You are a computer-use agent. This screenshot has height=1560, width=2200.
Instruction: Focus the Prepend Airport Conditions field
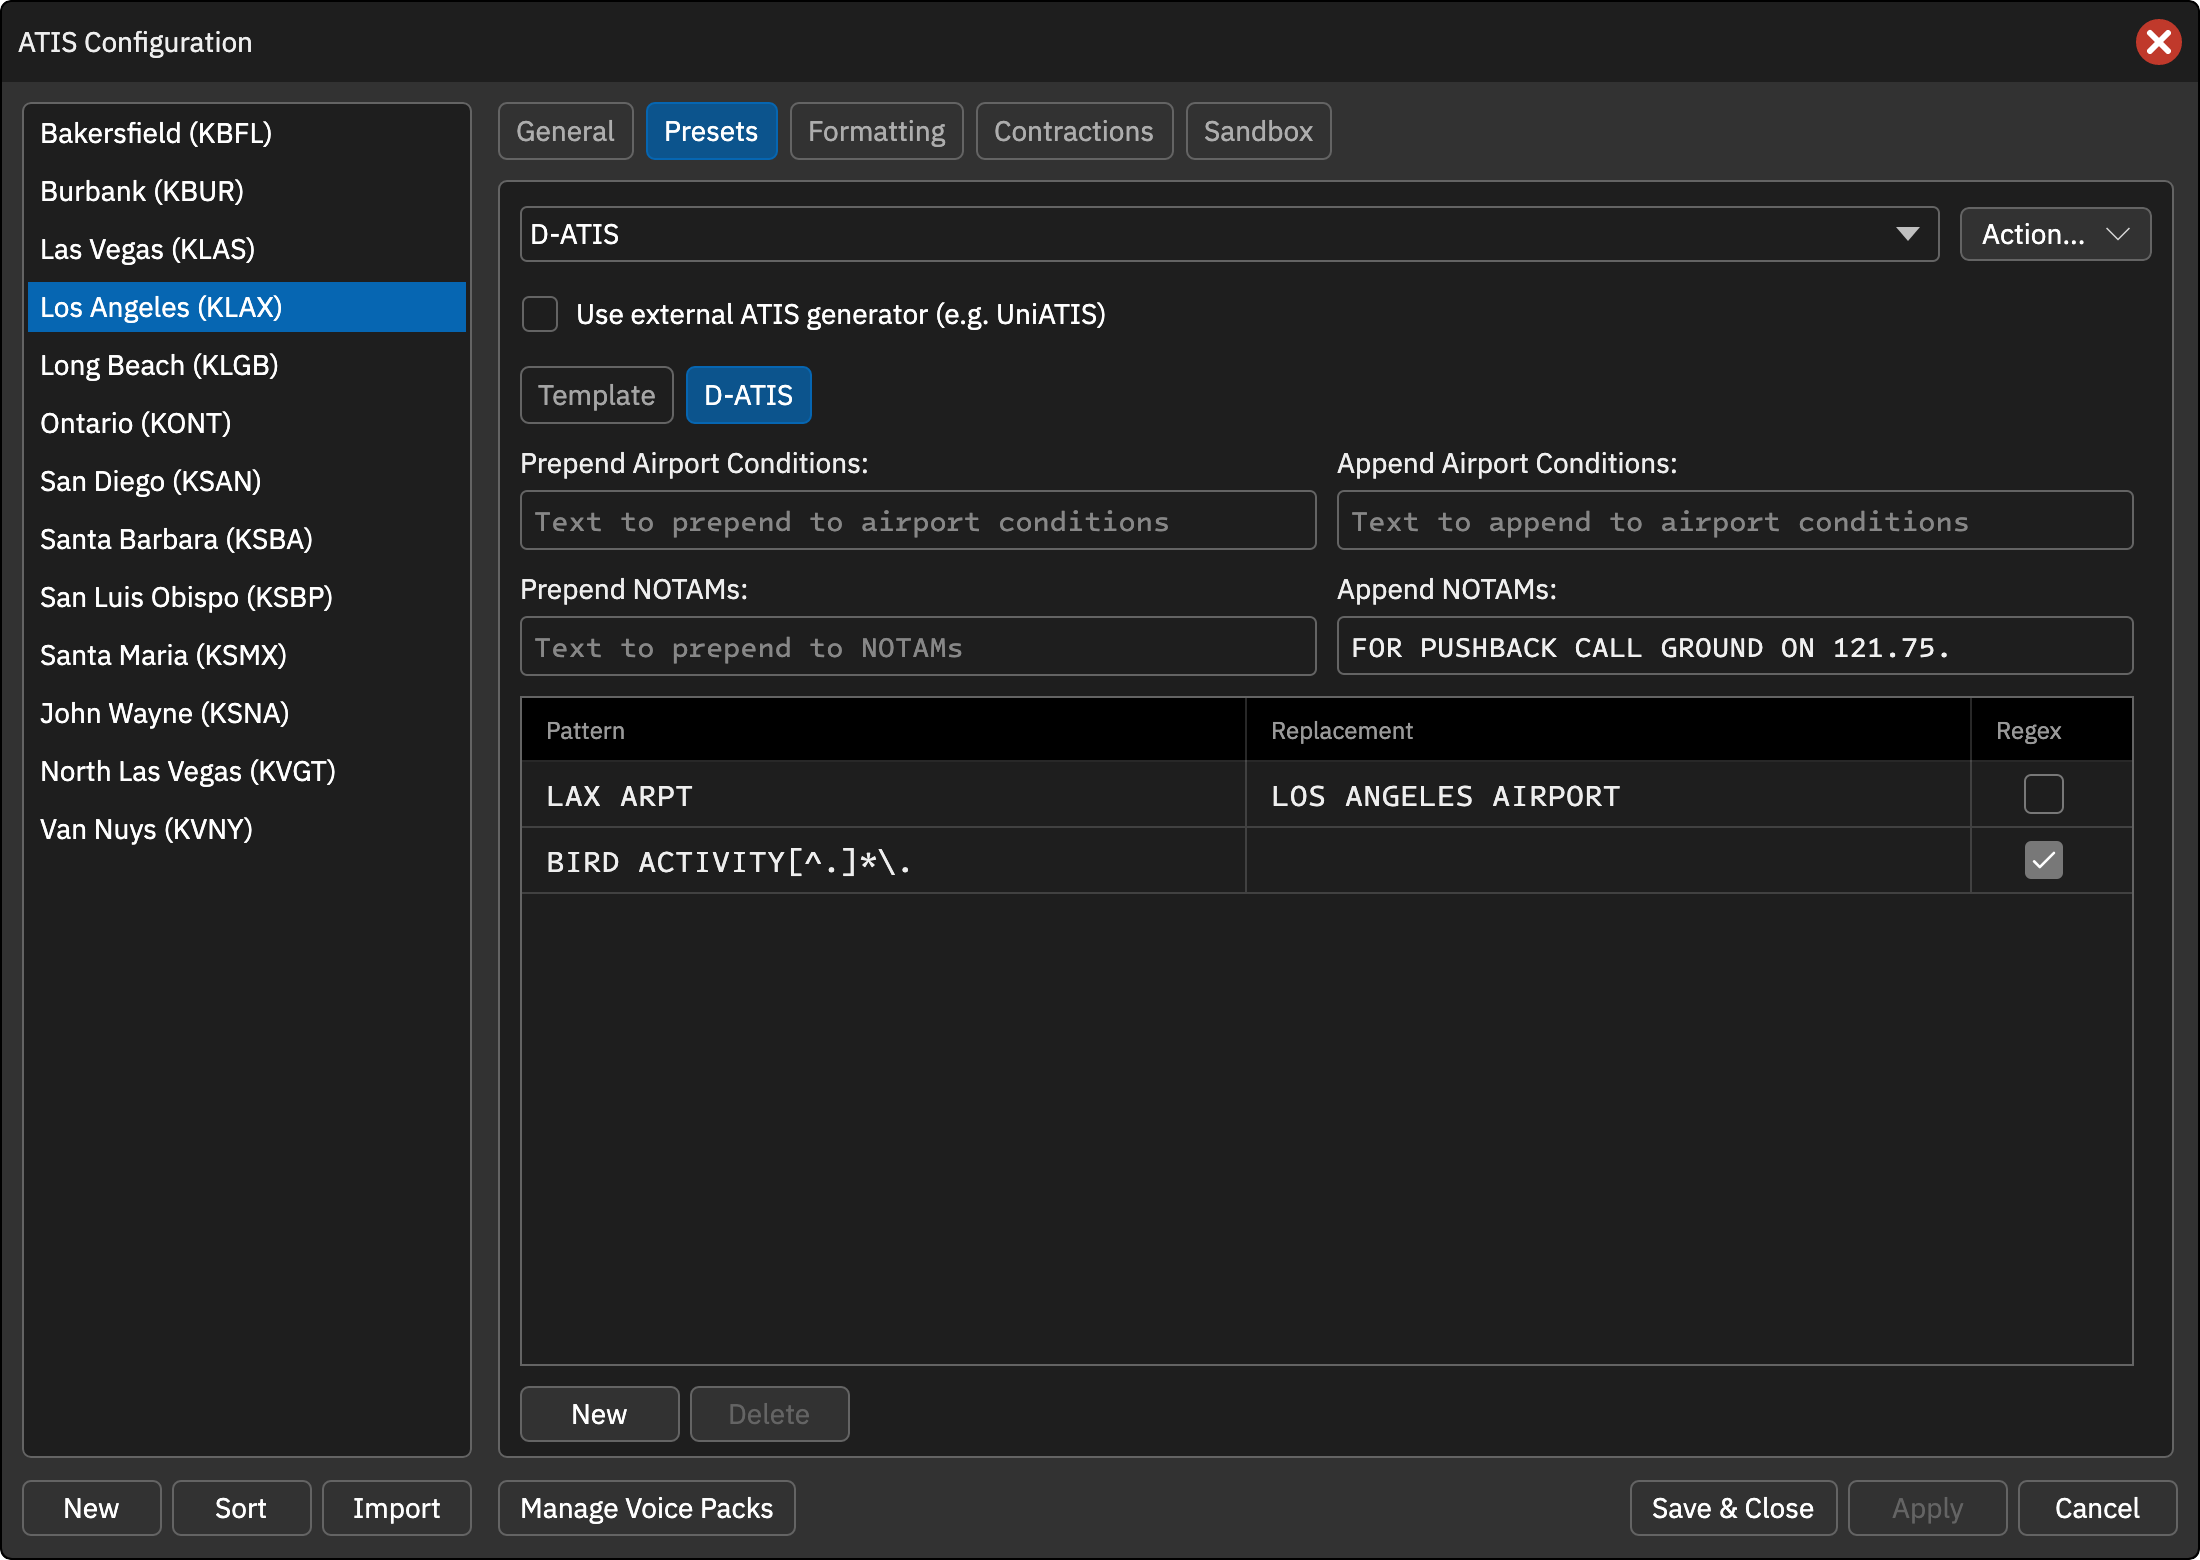point(918,520)
